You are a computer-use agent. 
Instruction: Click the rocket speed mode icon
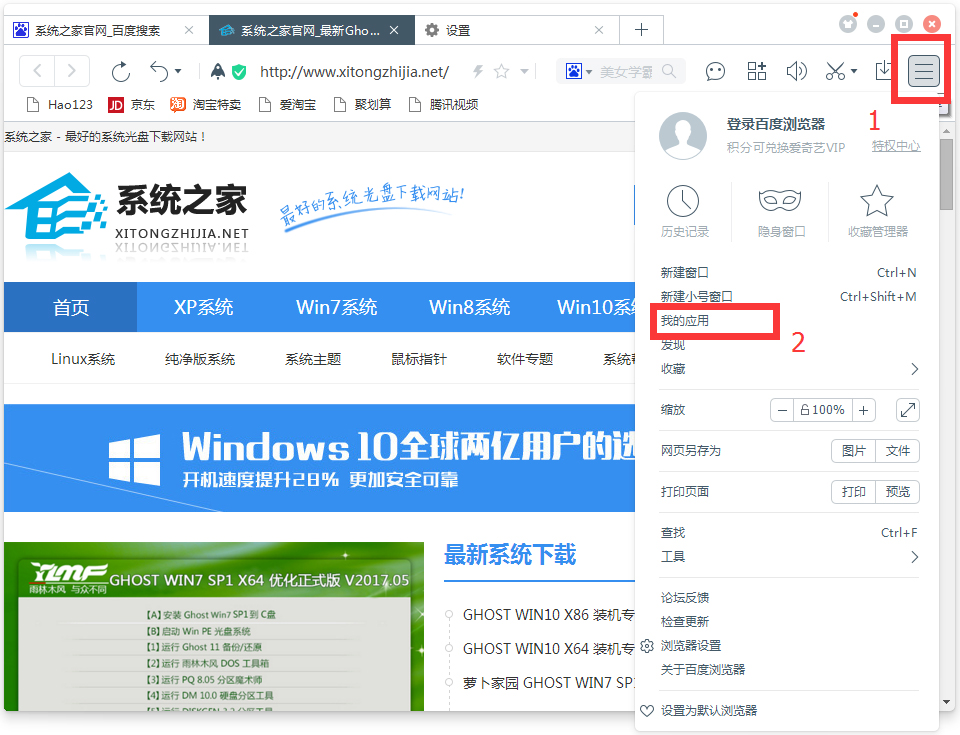[217, 72]
